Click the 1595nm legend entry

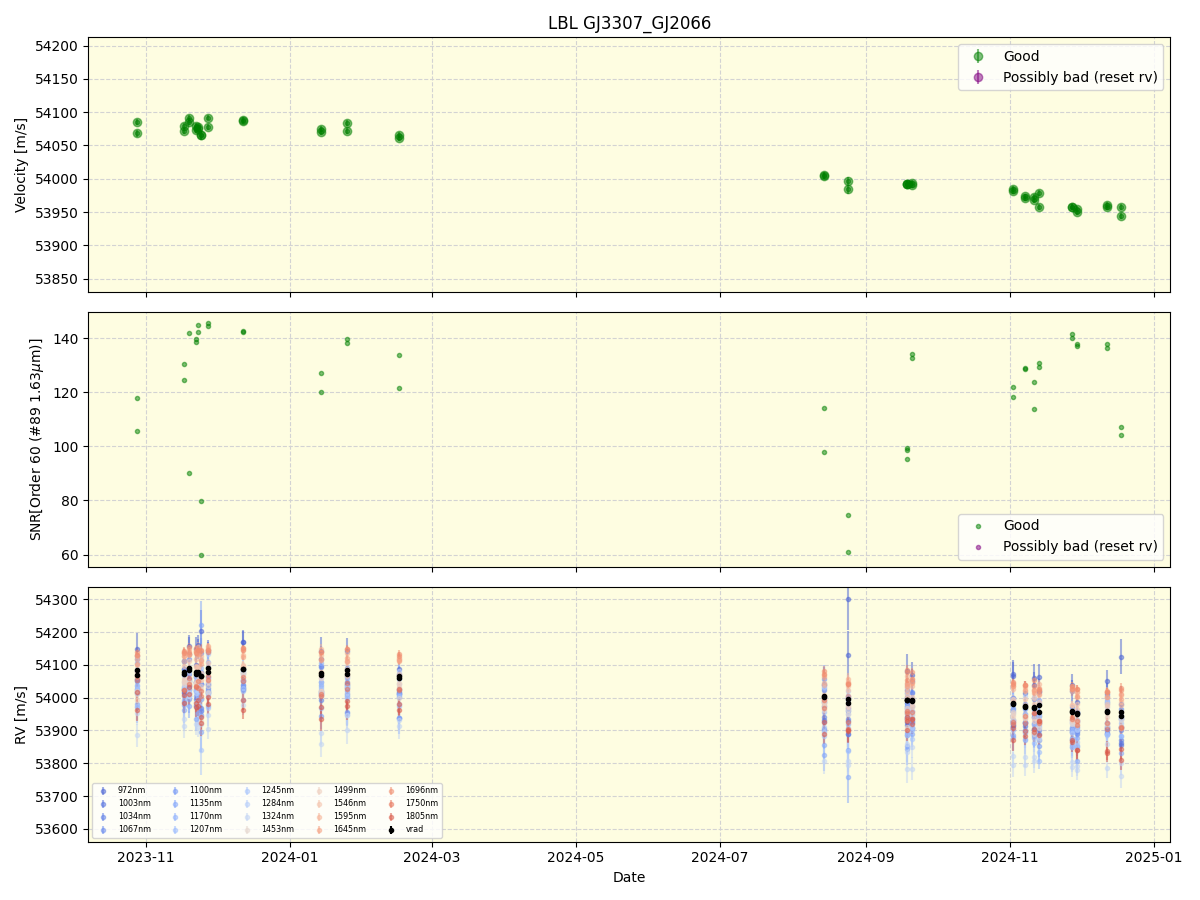pyautogui.click(x=350, y=816)
